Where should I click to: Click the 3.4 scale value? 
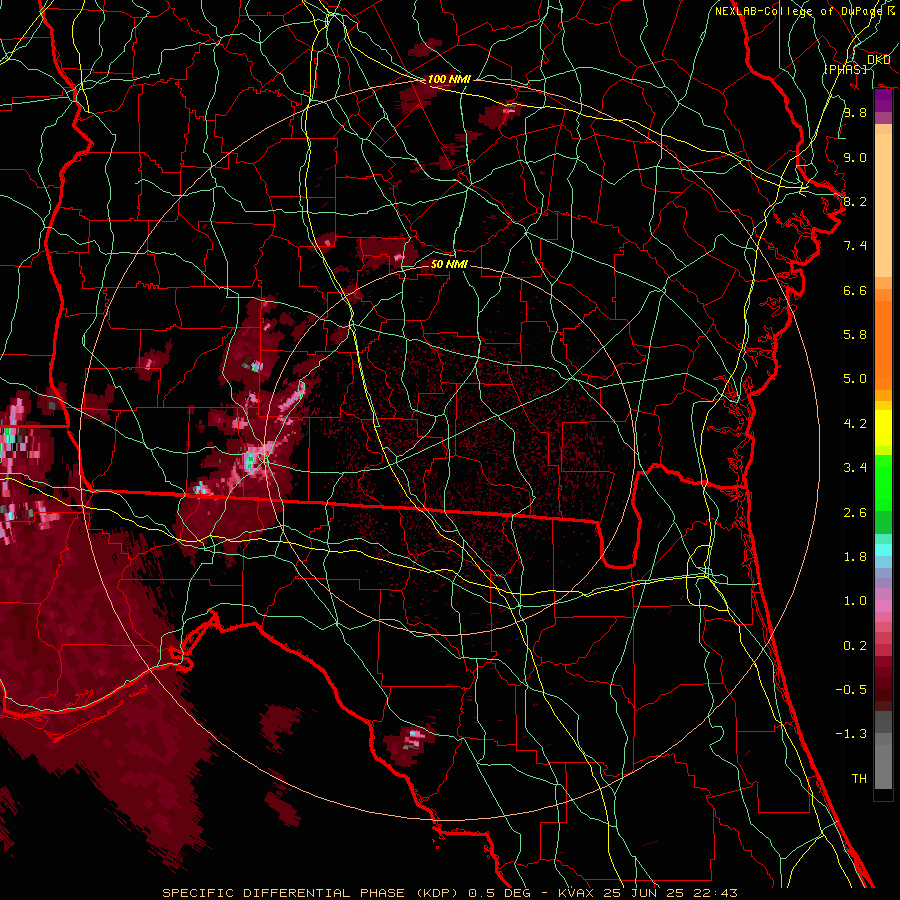[855, 468]
